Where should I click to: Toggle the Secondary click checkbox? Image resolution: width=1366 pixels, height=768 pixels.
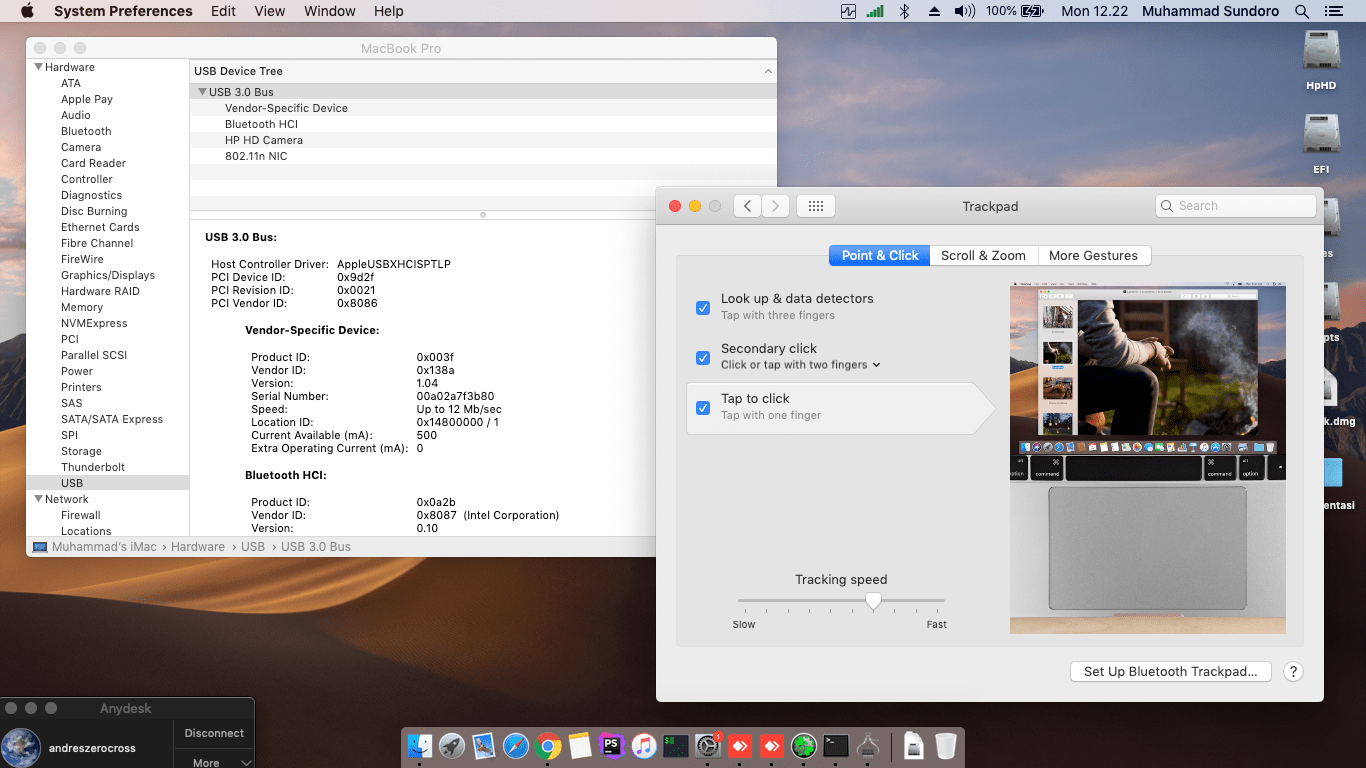tap(703, 357)
